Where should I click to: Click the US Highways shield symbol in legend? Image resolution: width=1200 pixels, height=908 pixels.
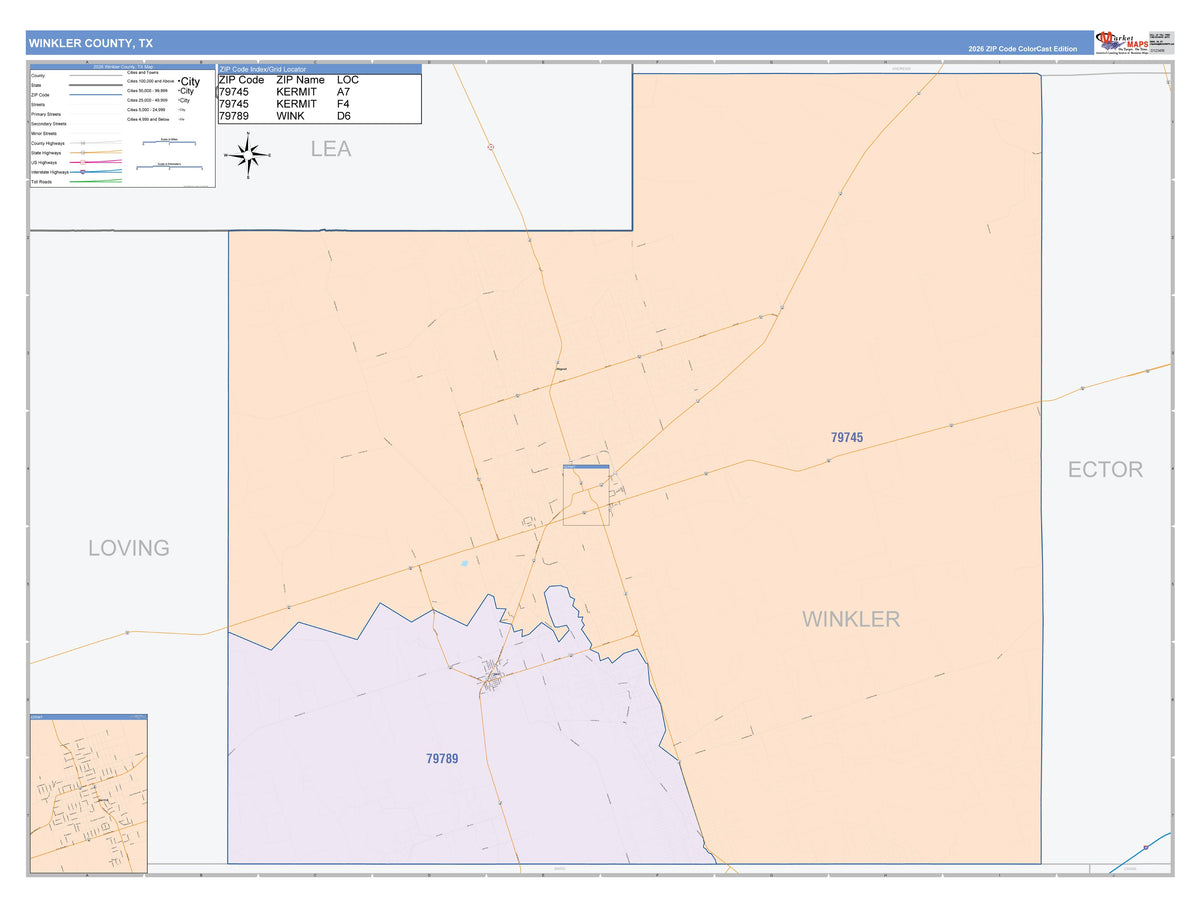click(83, 162)
